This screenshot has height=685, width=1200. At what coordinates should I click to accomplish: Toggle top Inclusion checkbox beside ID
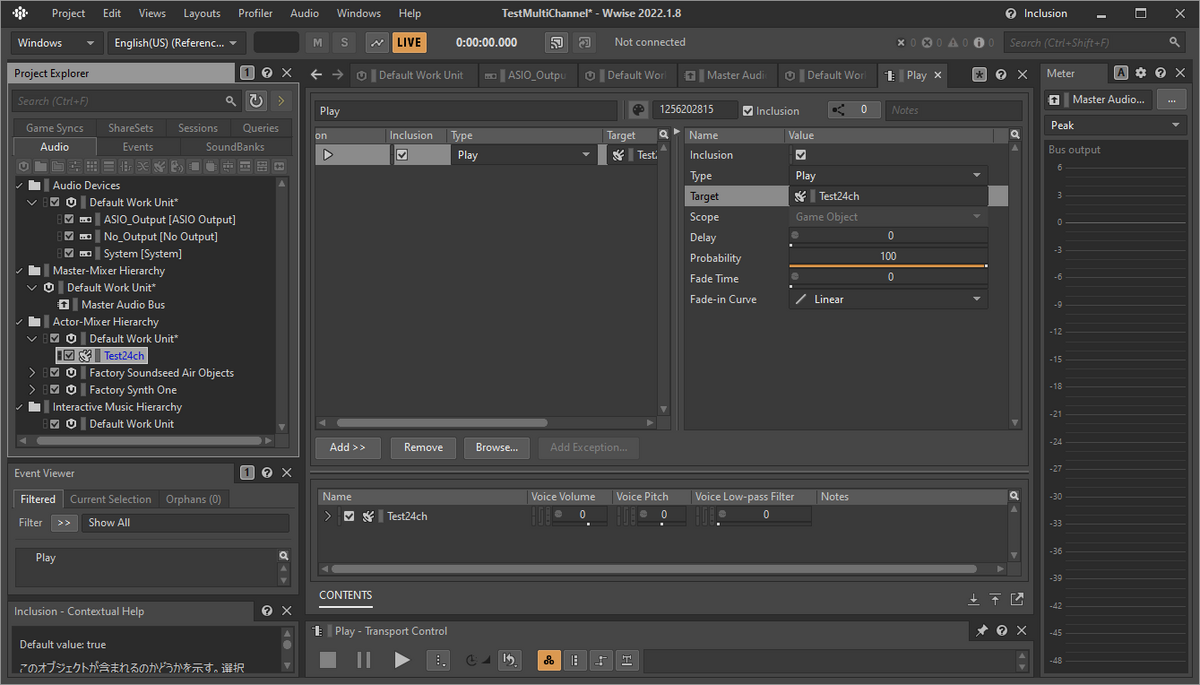click(748, 111)
